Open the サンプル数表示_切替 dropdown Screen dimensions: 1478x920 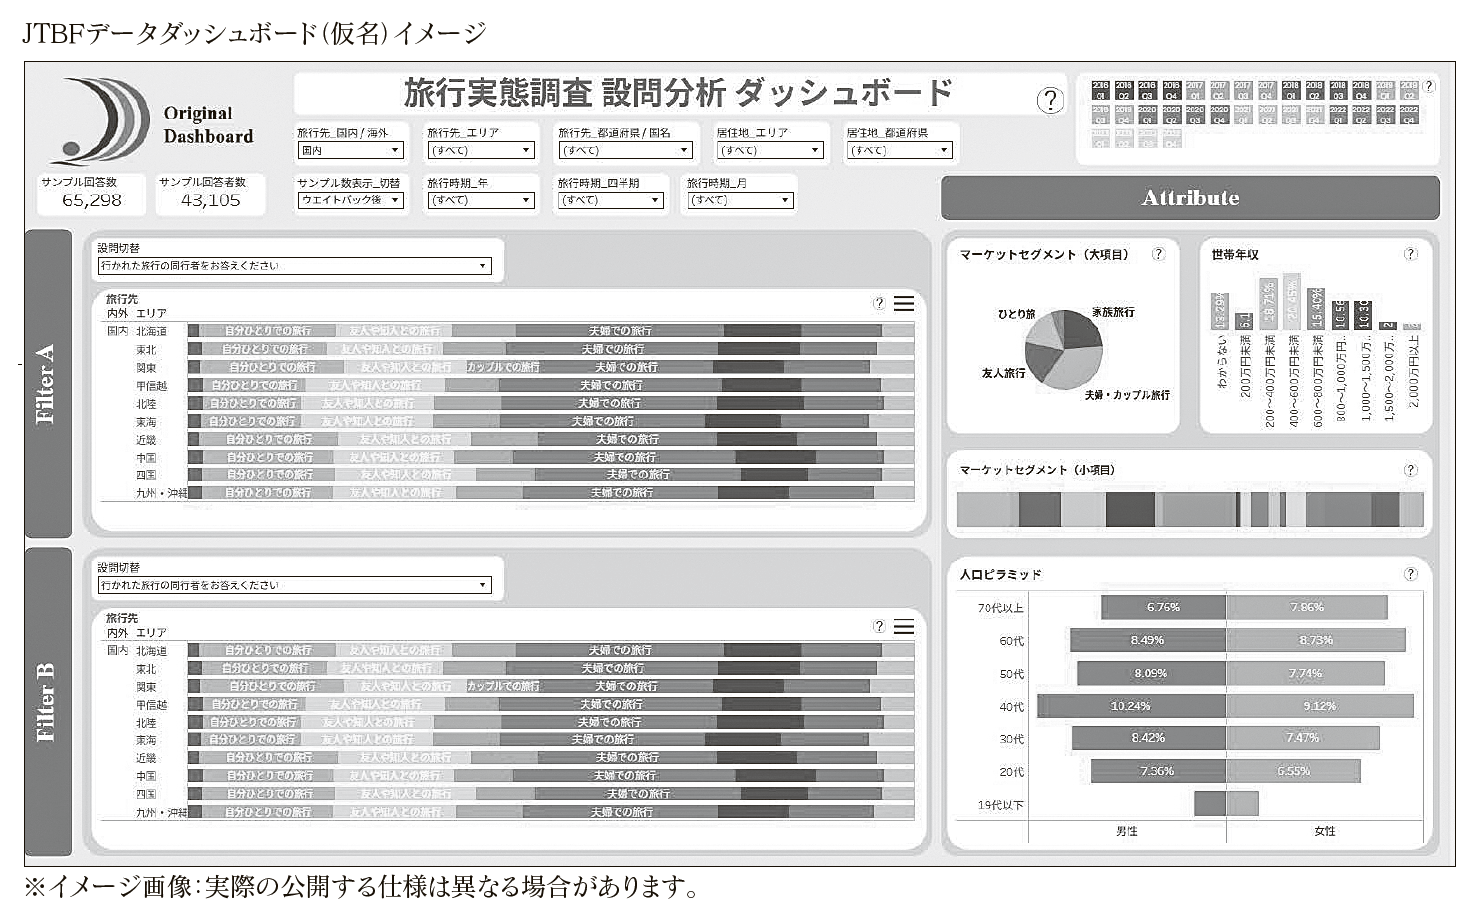pyautogui.click(x=350, y=200)
